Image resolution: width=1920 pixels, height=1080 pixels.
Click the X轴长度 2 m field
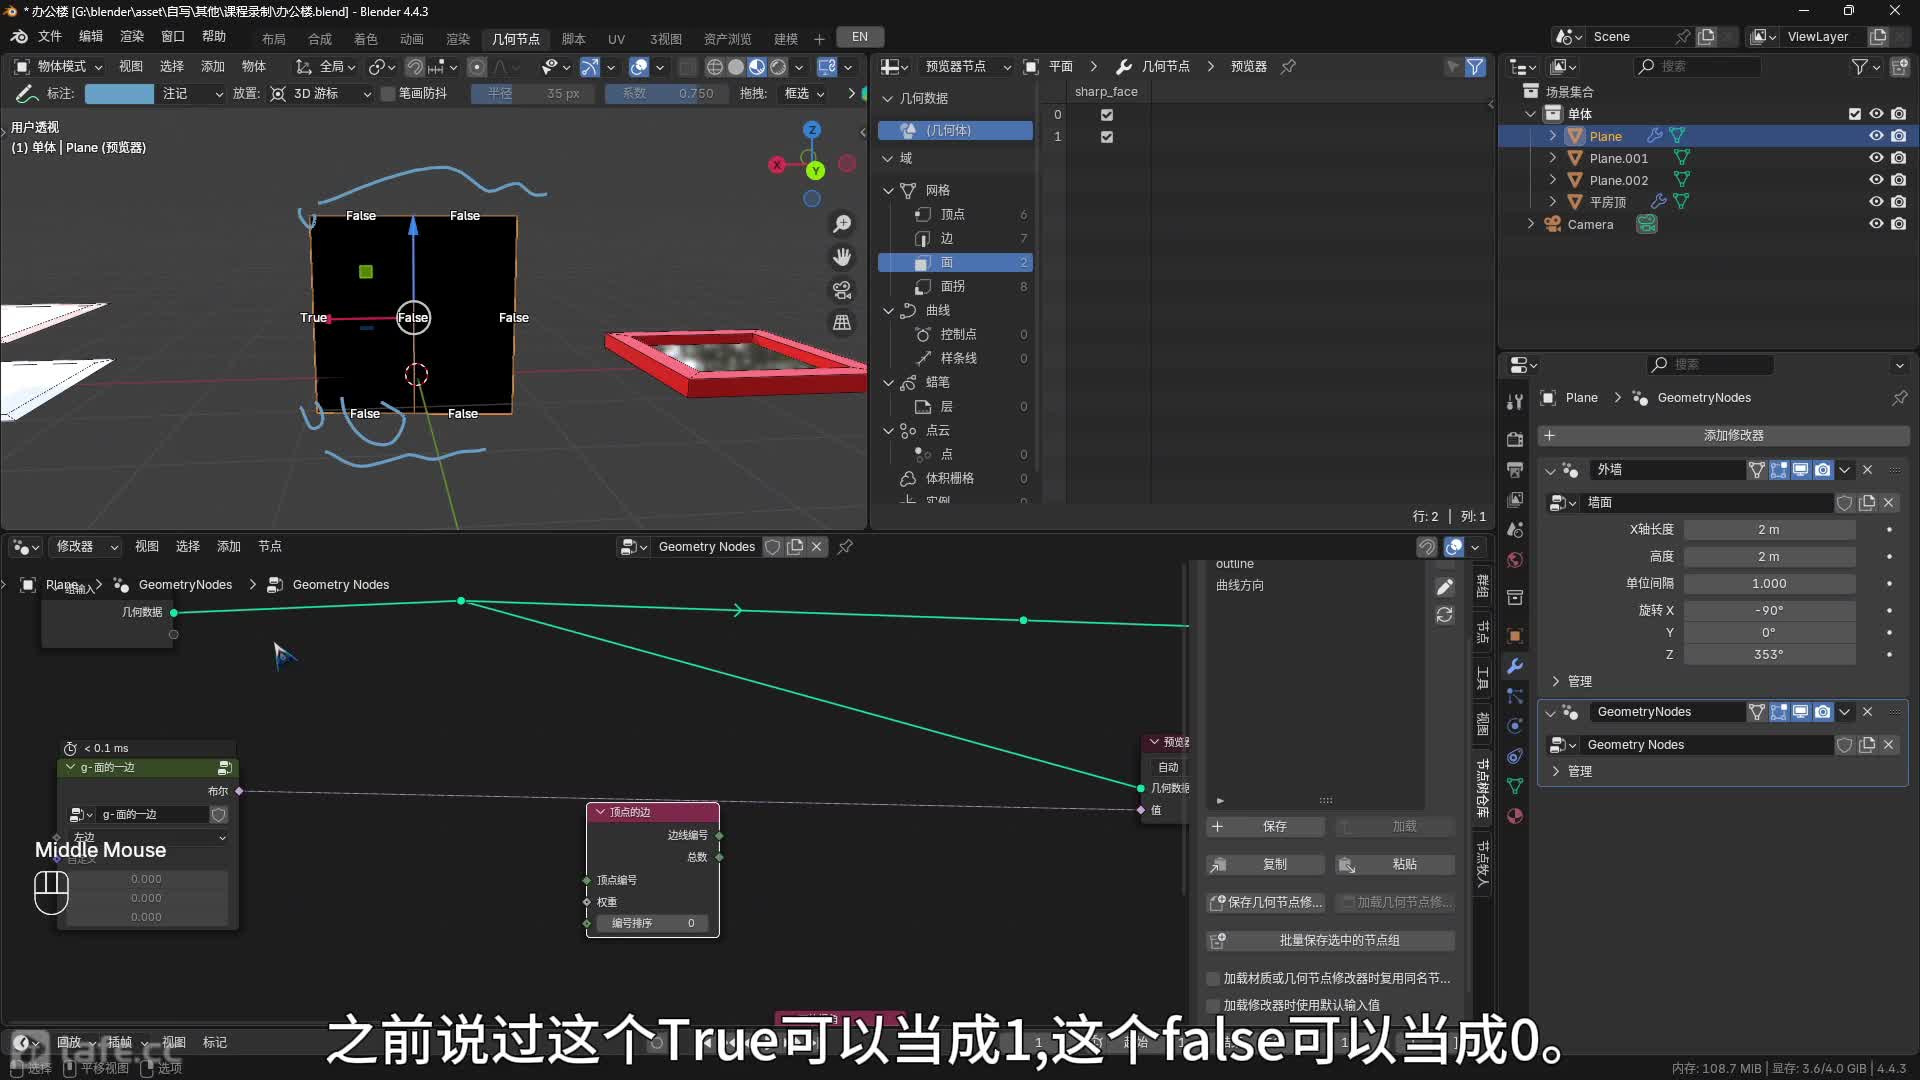(x=1768, y=530)
